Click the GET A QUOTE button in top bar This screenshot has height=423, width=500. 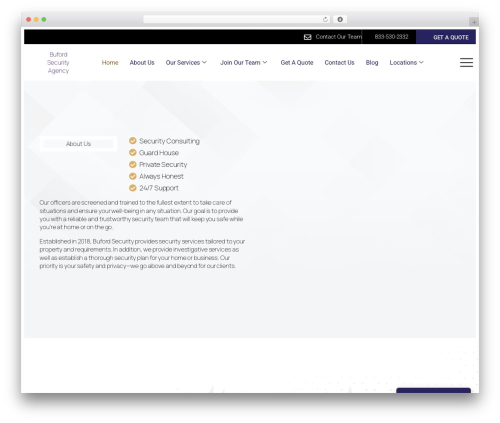[446, 37]
